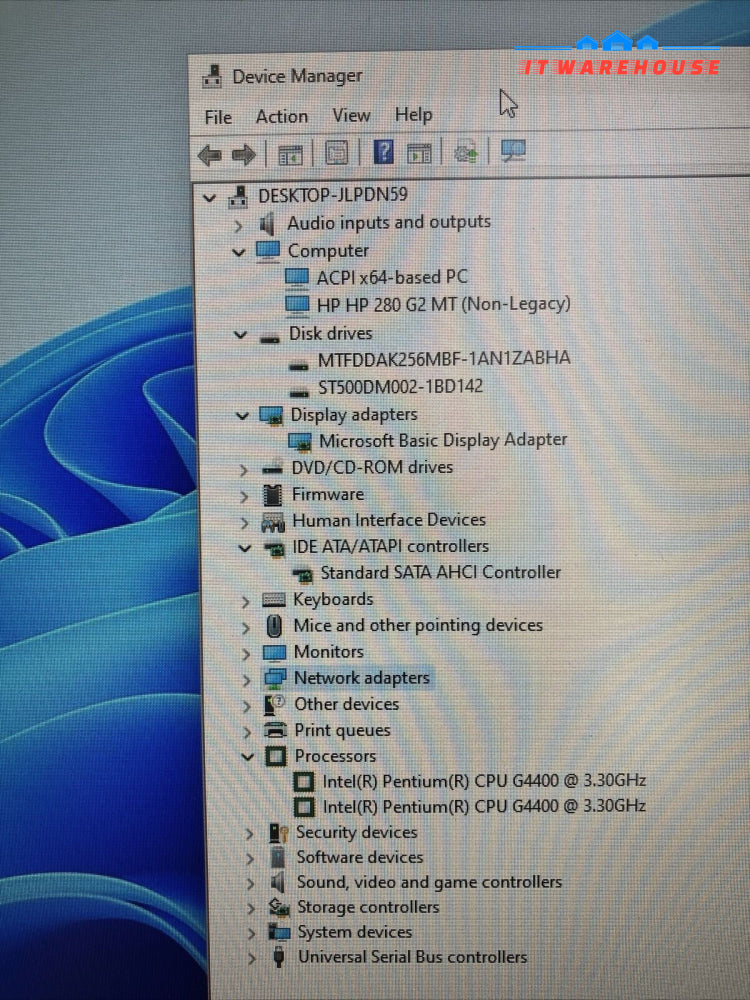This screenshot has height=1000, width=750.
Task: Open the View menu
Action: click(351, 115)
